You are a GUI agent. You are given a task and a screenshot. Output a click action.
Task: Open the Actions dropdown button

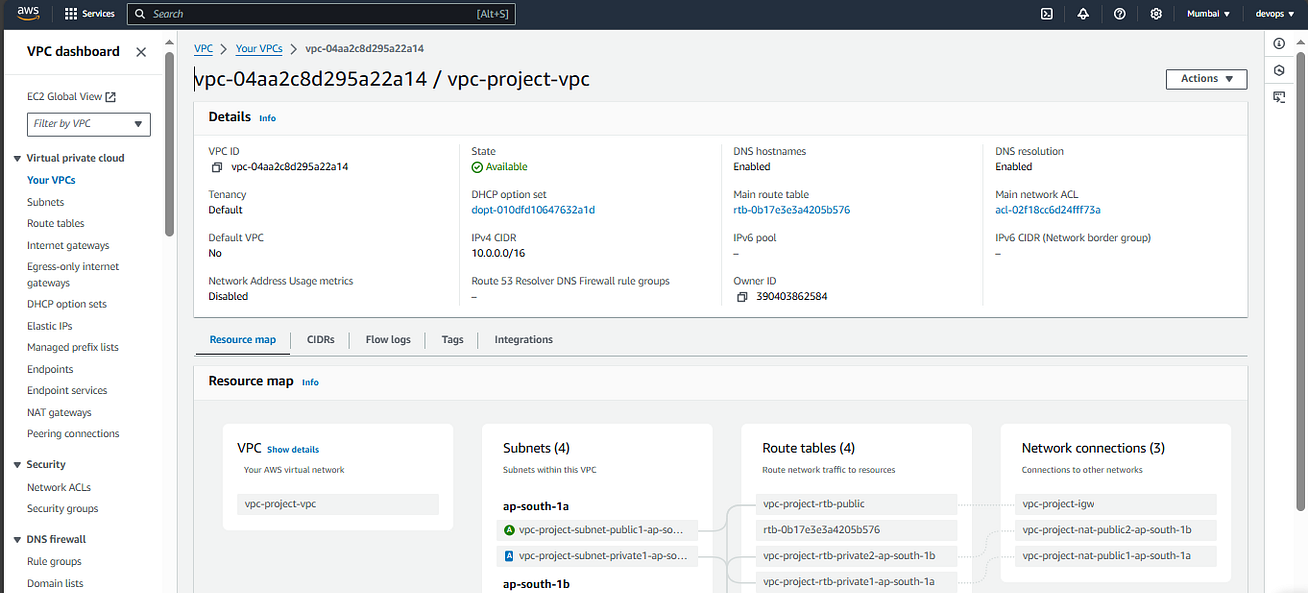pyautogui.click(x=1207, y=79)
